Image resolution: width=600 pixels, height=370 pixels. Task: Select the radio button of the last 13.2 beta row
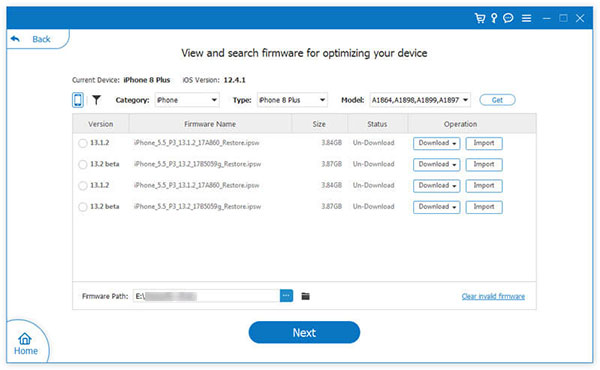[x=83, y=207]
